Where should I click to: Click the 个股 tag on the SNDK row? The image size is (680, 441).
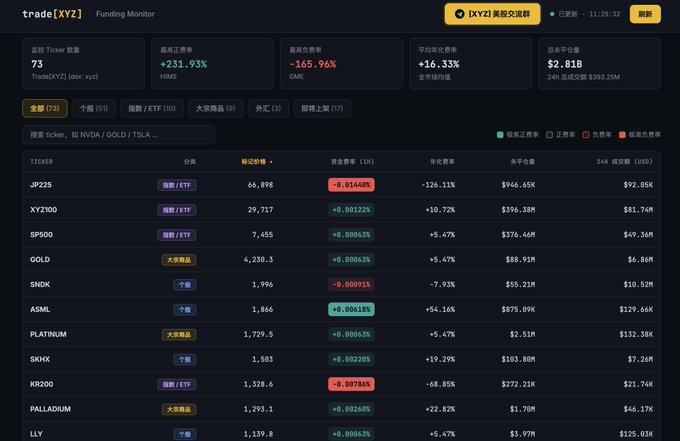(x=185, y=285)
